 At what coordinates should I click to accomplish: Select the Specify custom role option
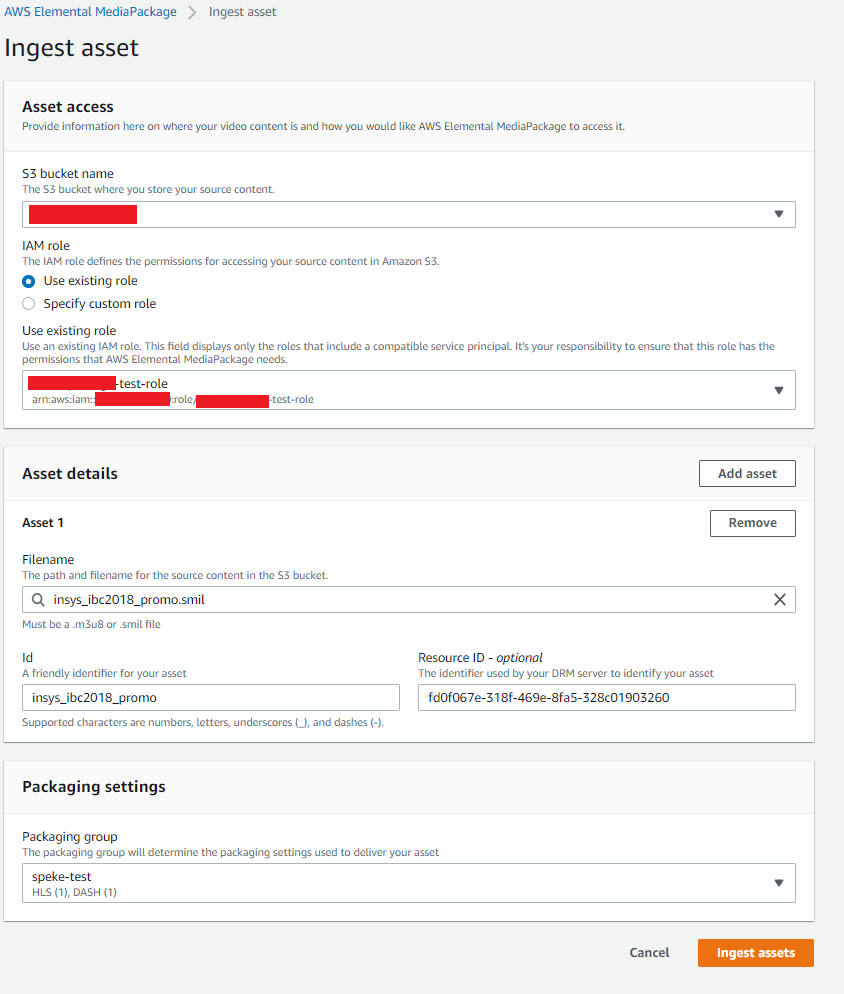click(29, 304)
